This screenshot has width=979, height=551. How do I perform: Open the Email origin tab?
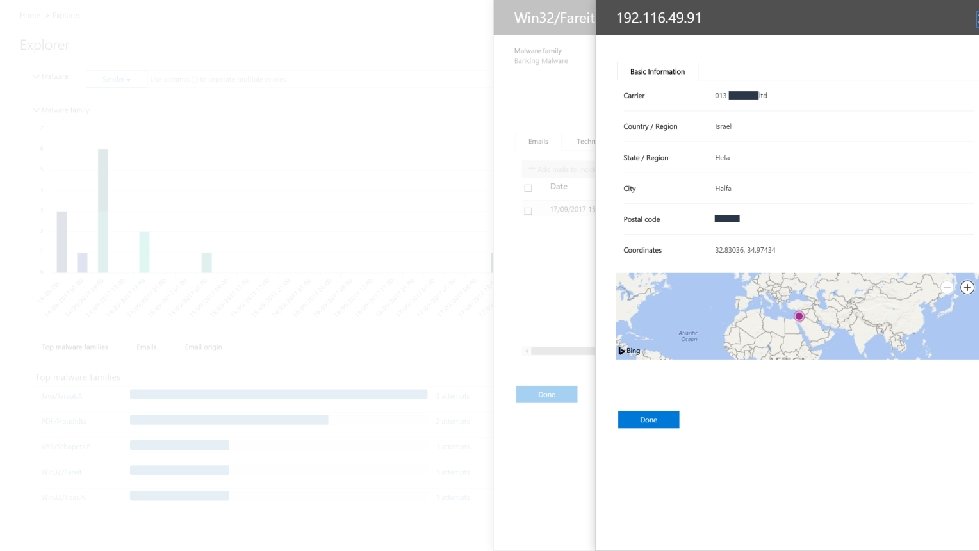pos(204,347)
